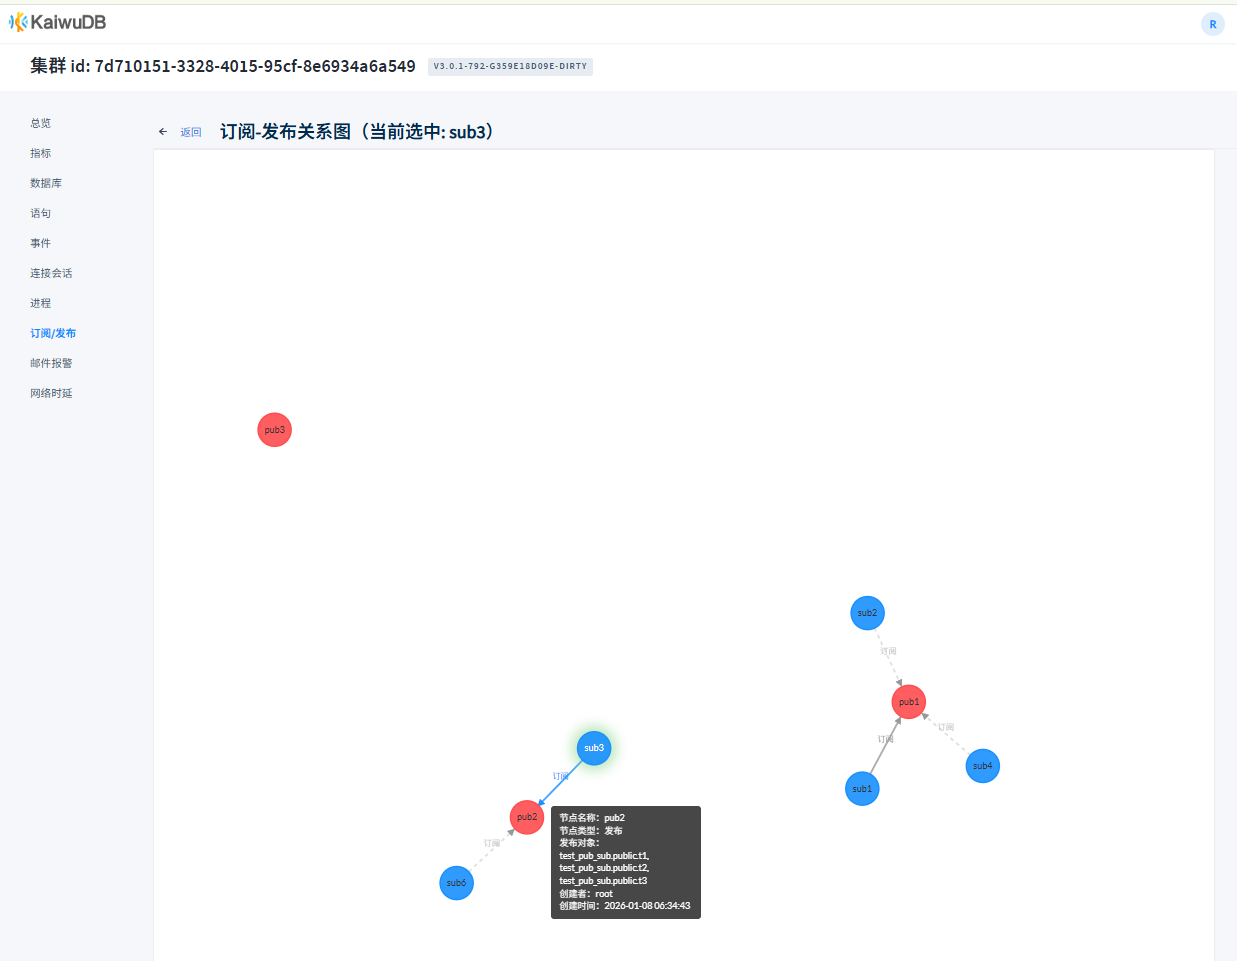Select the pub2 red node
1237x961 pixels.
526,817
